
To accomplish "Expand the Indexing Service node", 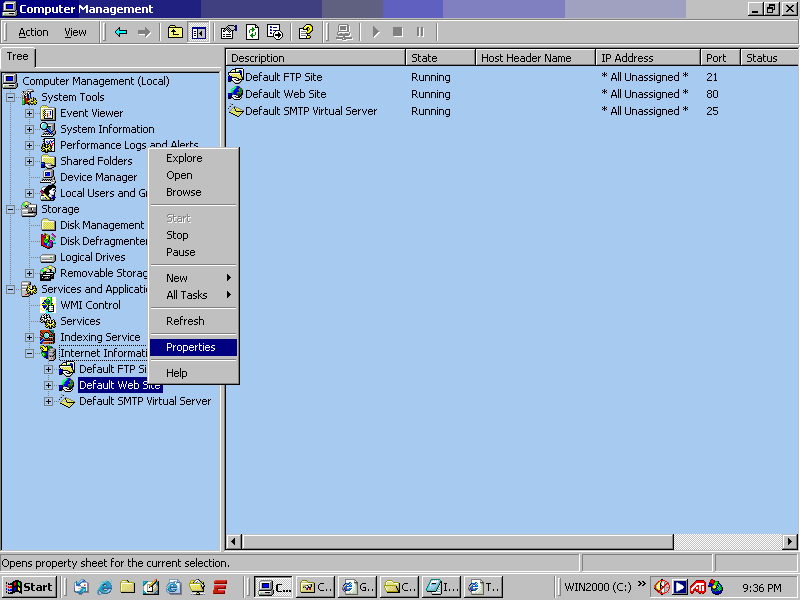I will tap(30, 337).
